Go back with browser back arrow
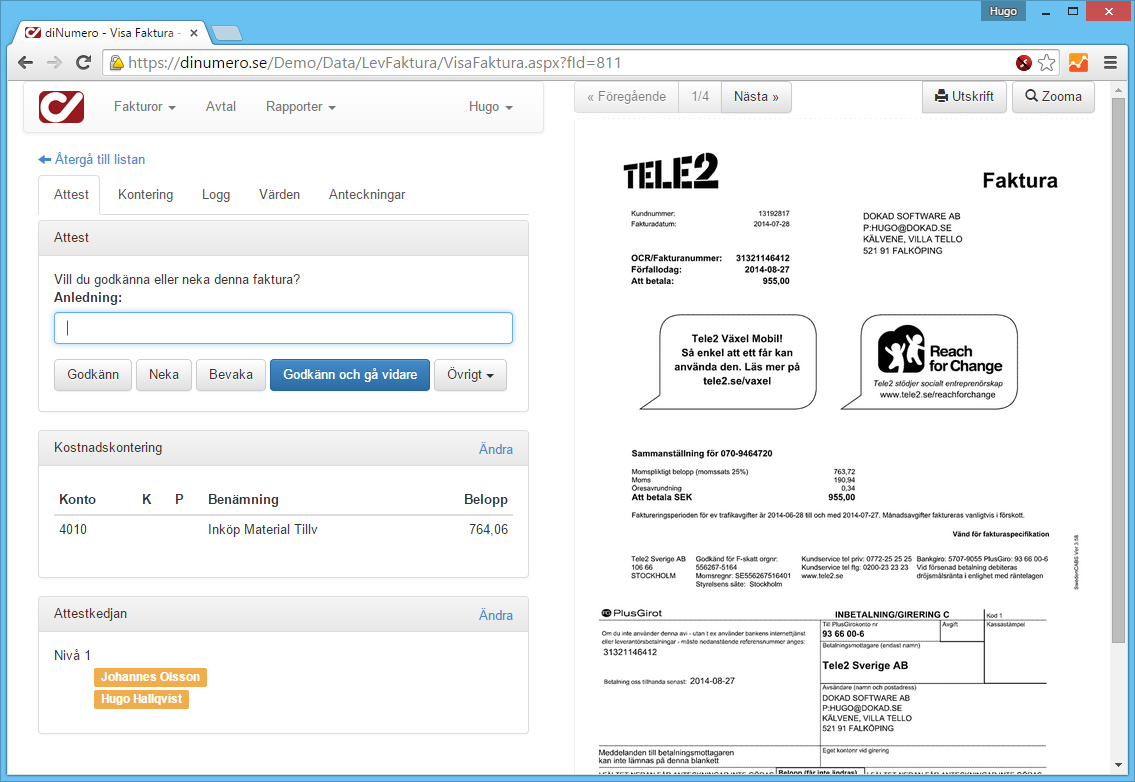This screenshot has height=782, width=1135. coord(25,63)
